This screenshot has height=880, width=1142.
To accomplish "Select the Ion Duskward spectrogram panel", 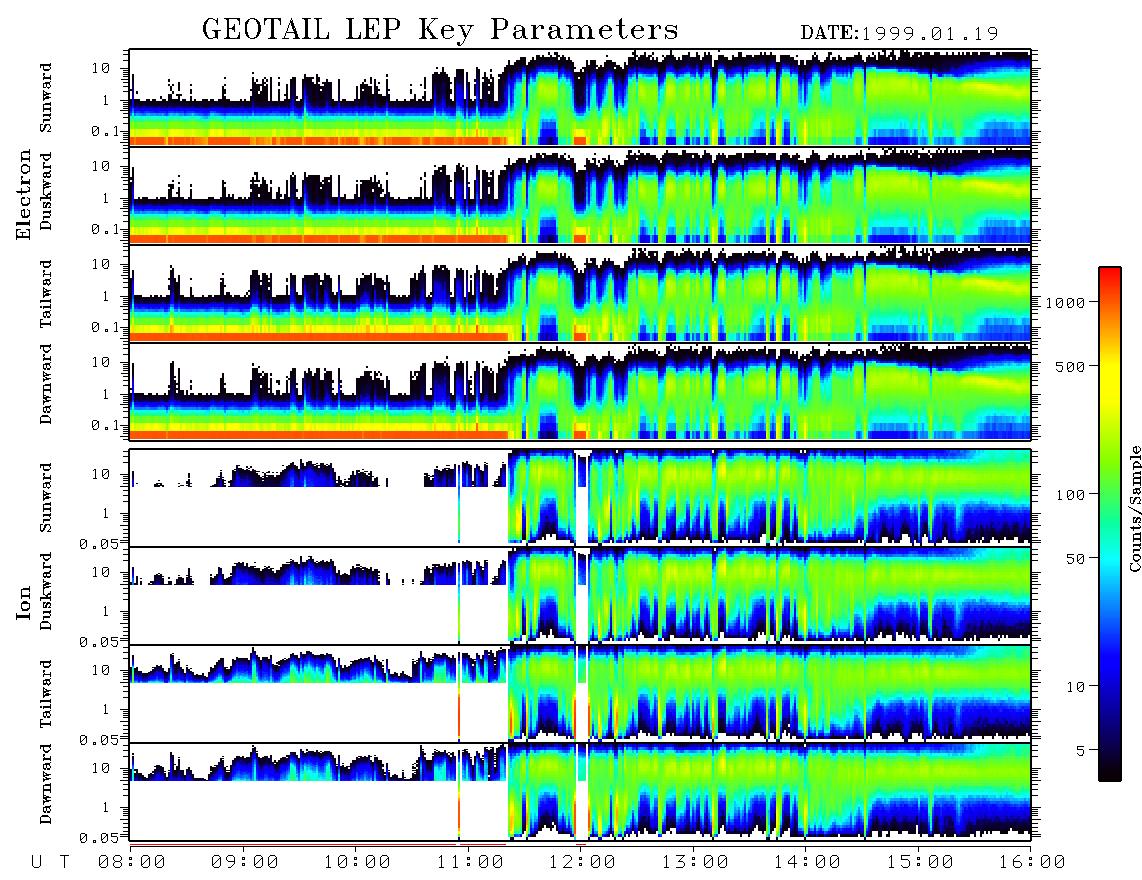I will [580, 595].
